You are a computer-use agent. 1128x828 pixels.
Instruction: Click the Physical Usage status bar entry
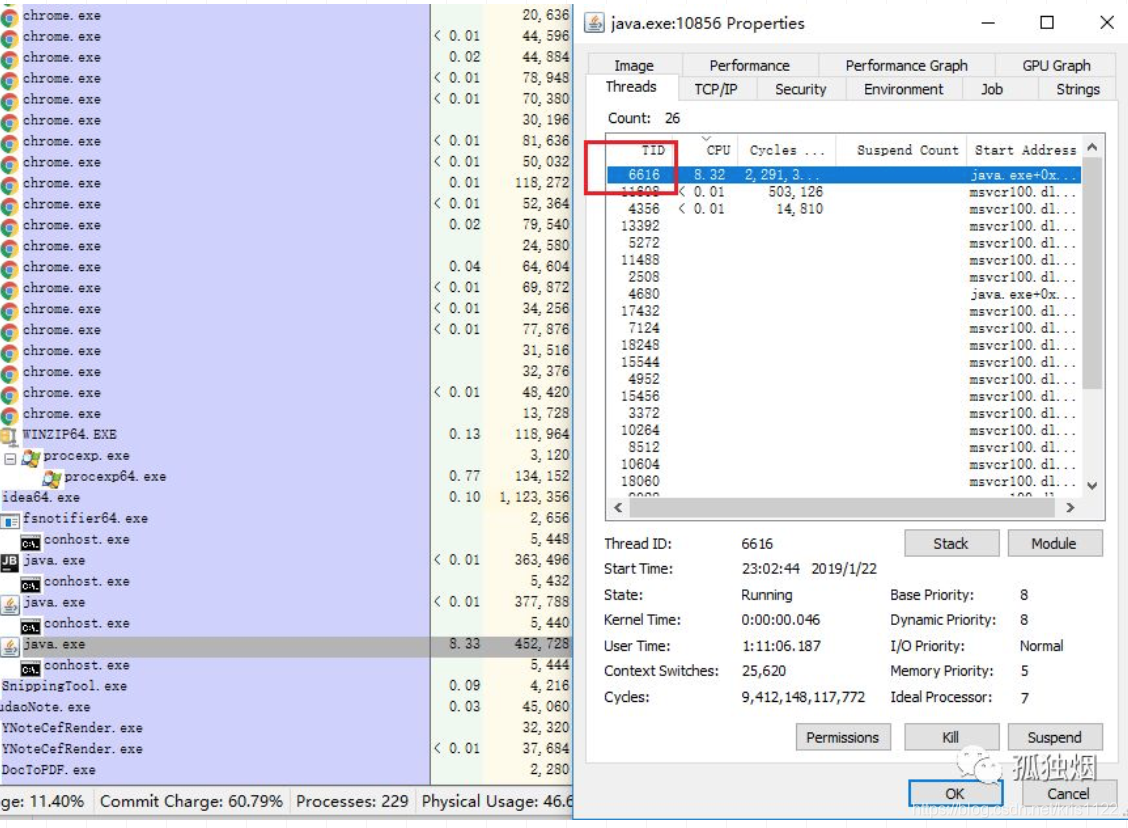(496, 801)
